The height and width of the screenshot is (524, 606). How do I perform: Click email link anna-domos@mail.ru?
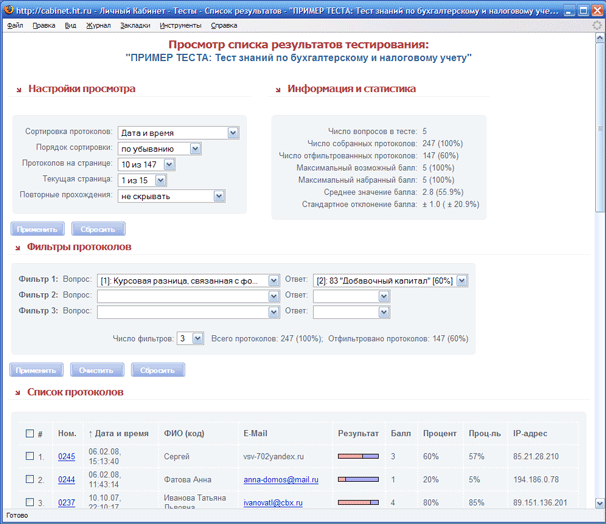[x=281, y=480]
